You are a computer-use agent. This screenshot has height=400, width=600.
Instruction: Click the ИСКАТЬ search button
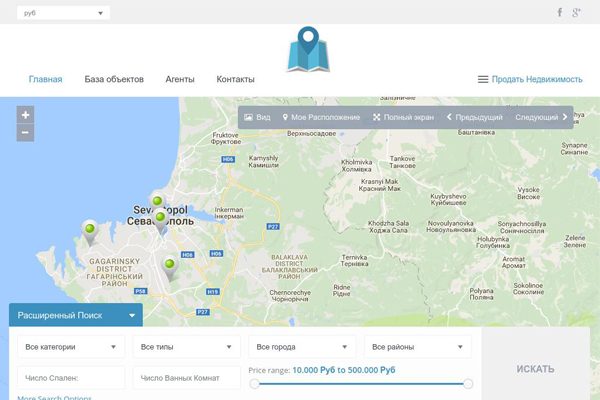click(535, 369)
